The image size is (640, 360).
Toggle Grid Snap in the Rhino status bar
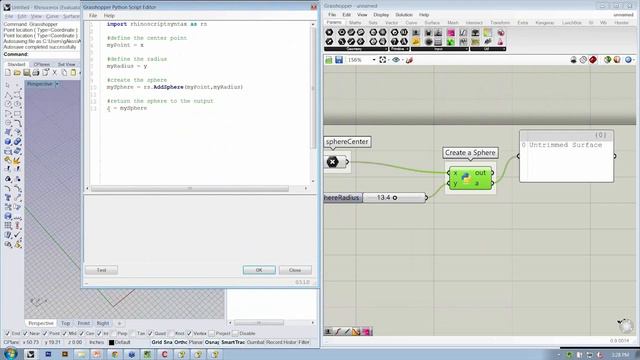coord(162,342)
